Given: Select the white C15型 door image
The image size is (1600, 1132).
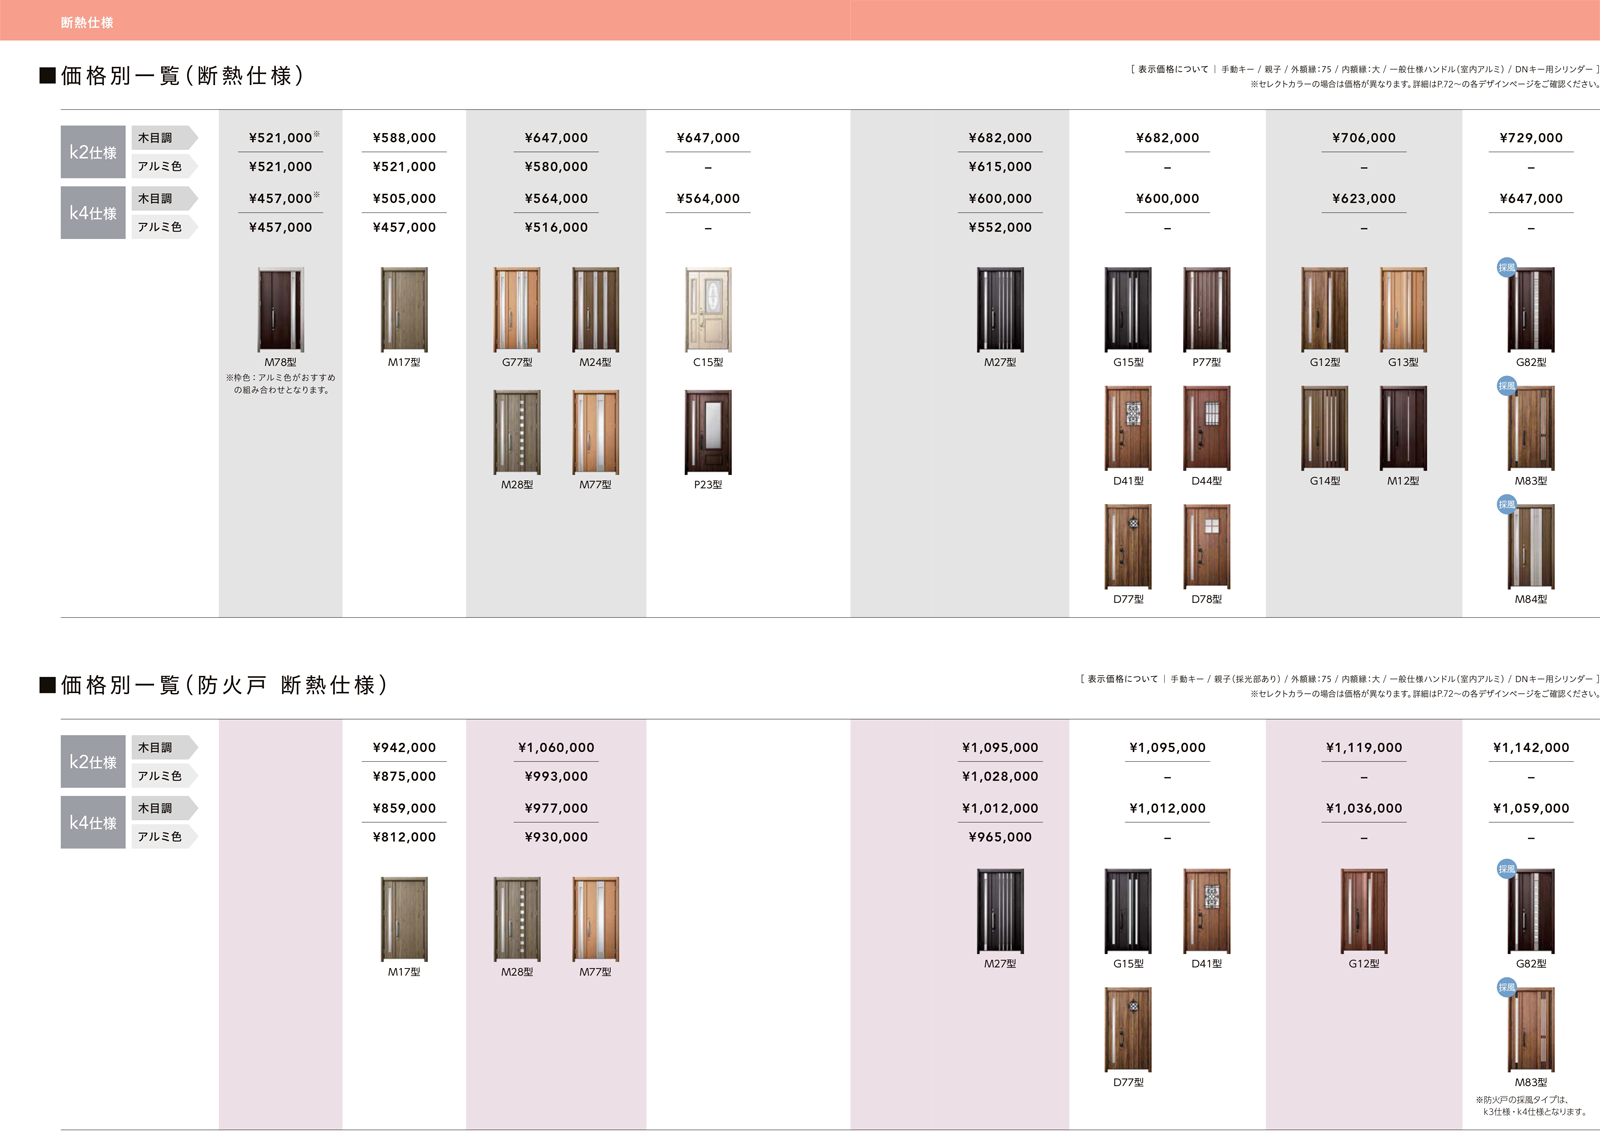Looking at the screenshot, I should [708, 310].
